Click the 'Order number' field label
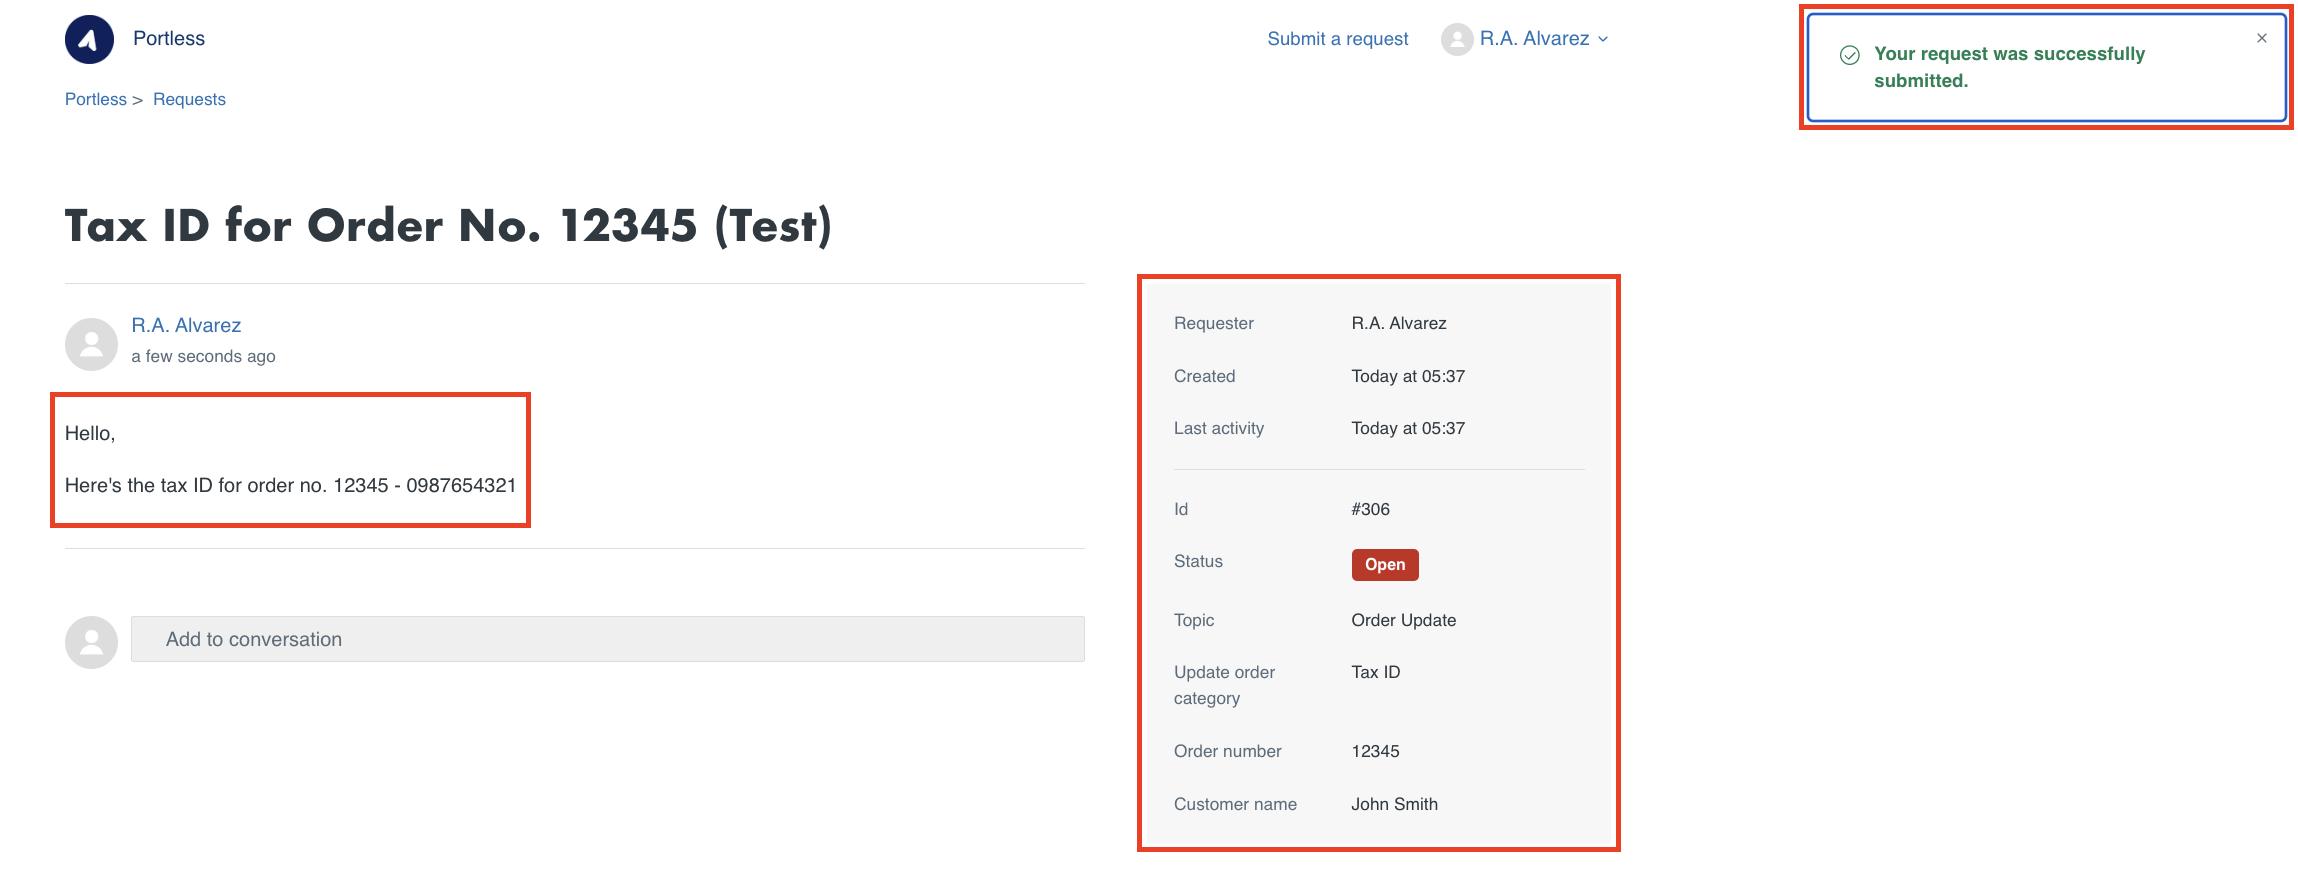This screenshot has width=2298, height=894. point(1227,751)
